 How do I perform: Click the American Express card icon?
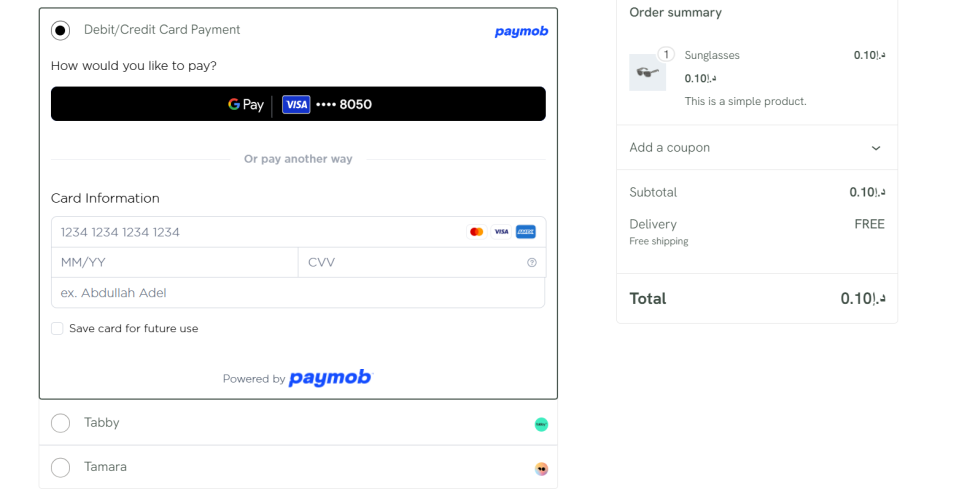point(526,232)
